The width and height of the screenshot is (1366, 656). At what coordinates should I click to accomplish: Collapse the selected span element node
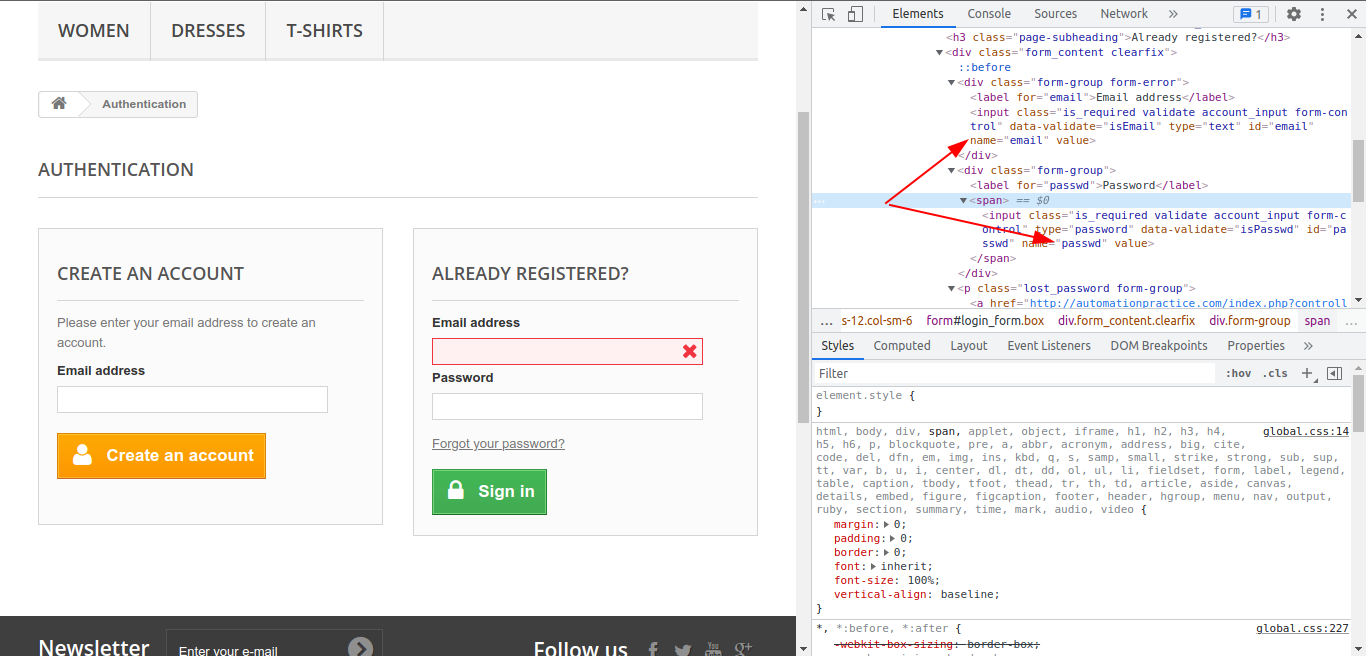(x=964, y=201)
